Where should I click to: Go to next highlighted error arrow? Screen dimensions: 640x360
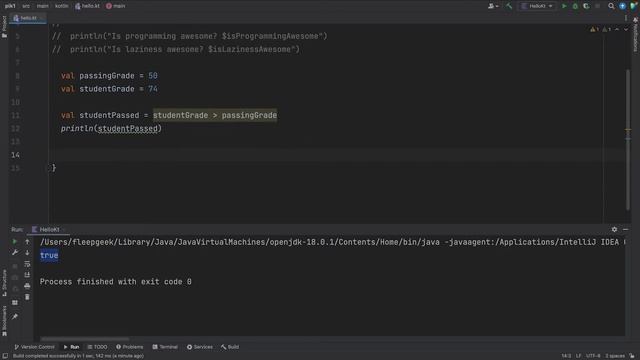pyautogui.click(x=626, y=29)
